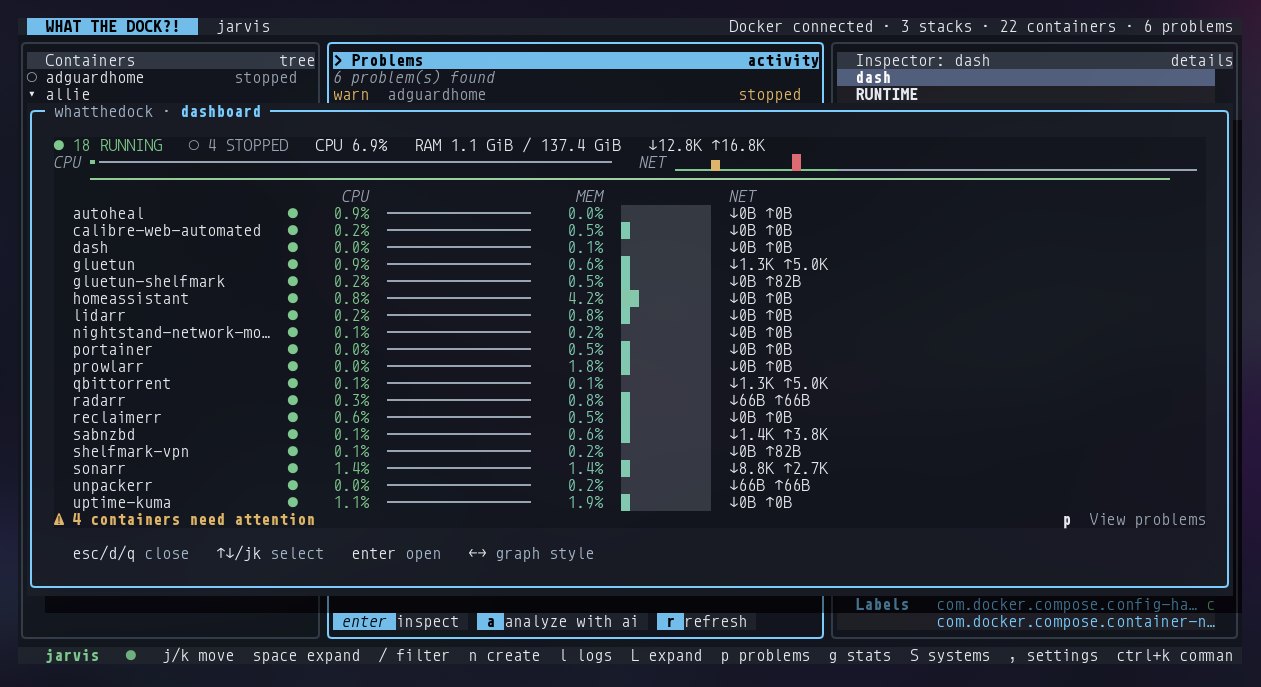Click the uptime-kuma running status dot
1261x687 pixels.
(292, 502)
